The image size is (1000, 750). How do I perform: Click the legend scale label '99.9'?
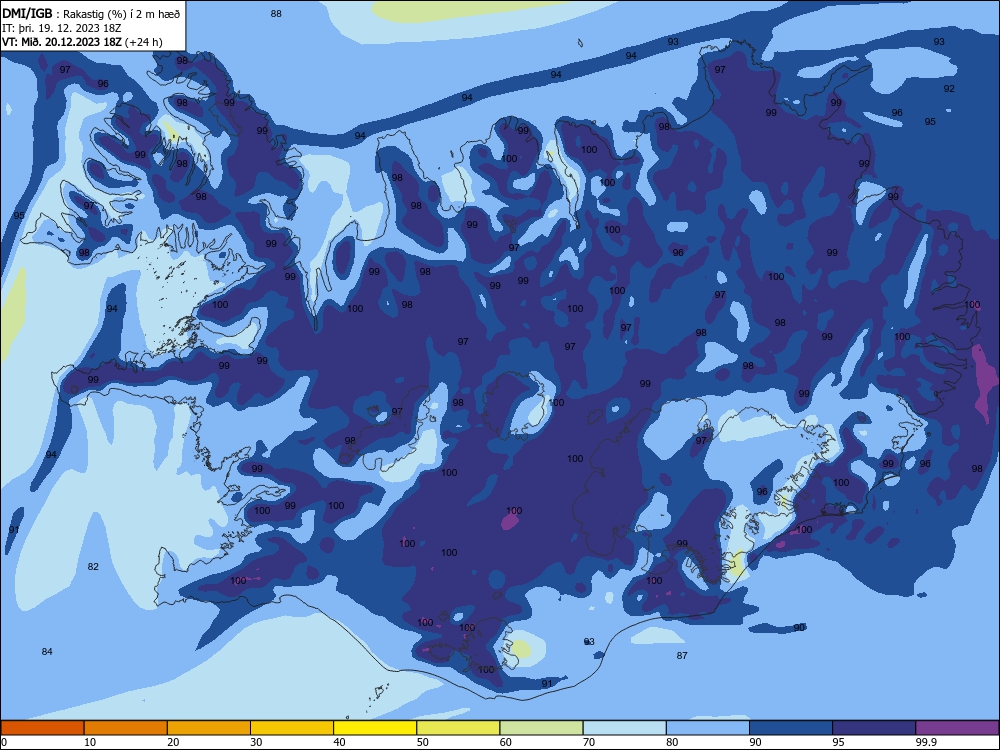pos(927,742)
